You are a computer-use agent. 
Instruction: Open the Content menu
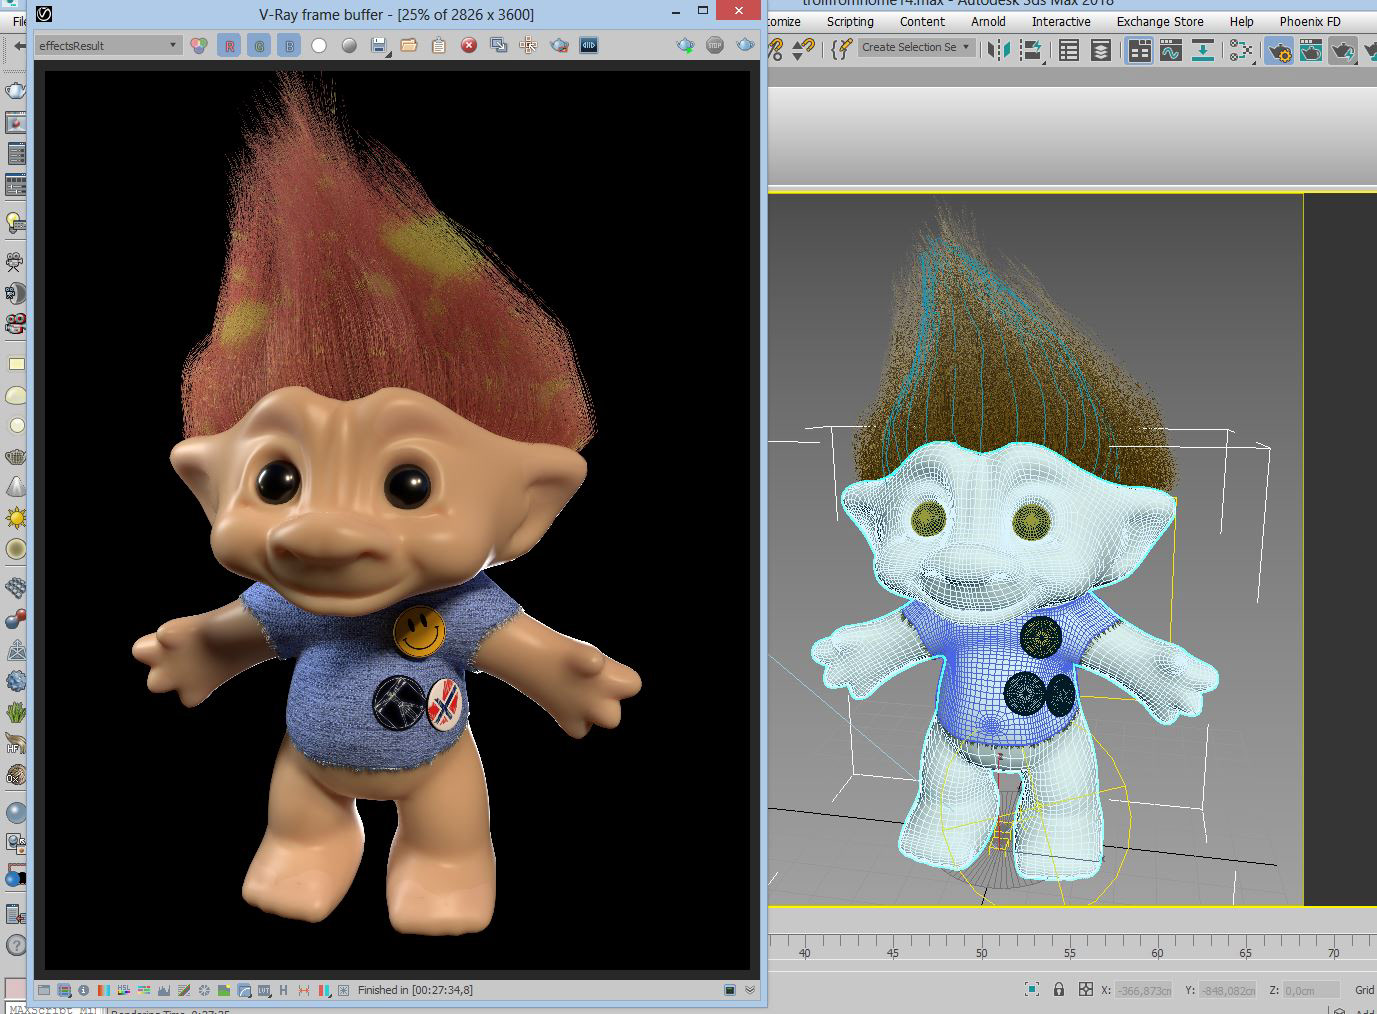[x=922, y=21]
